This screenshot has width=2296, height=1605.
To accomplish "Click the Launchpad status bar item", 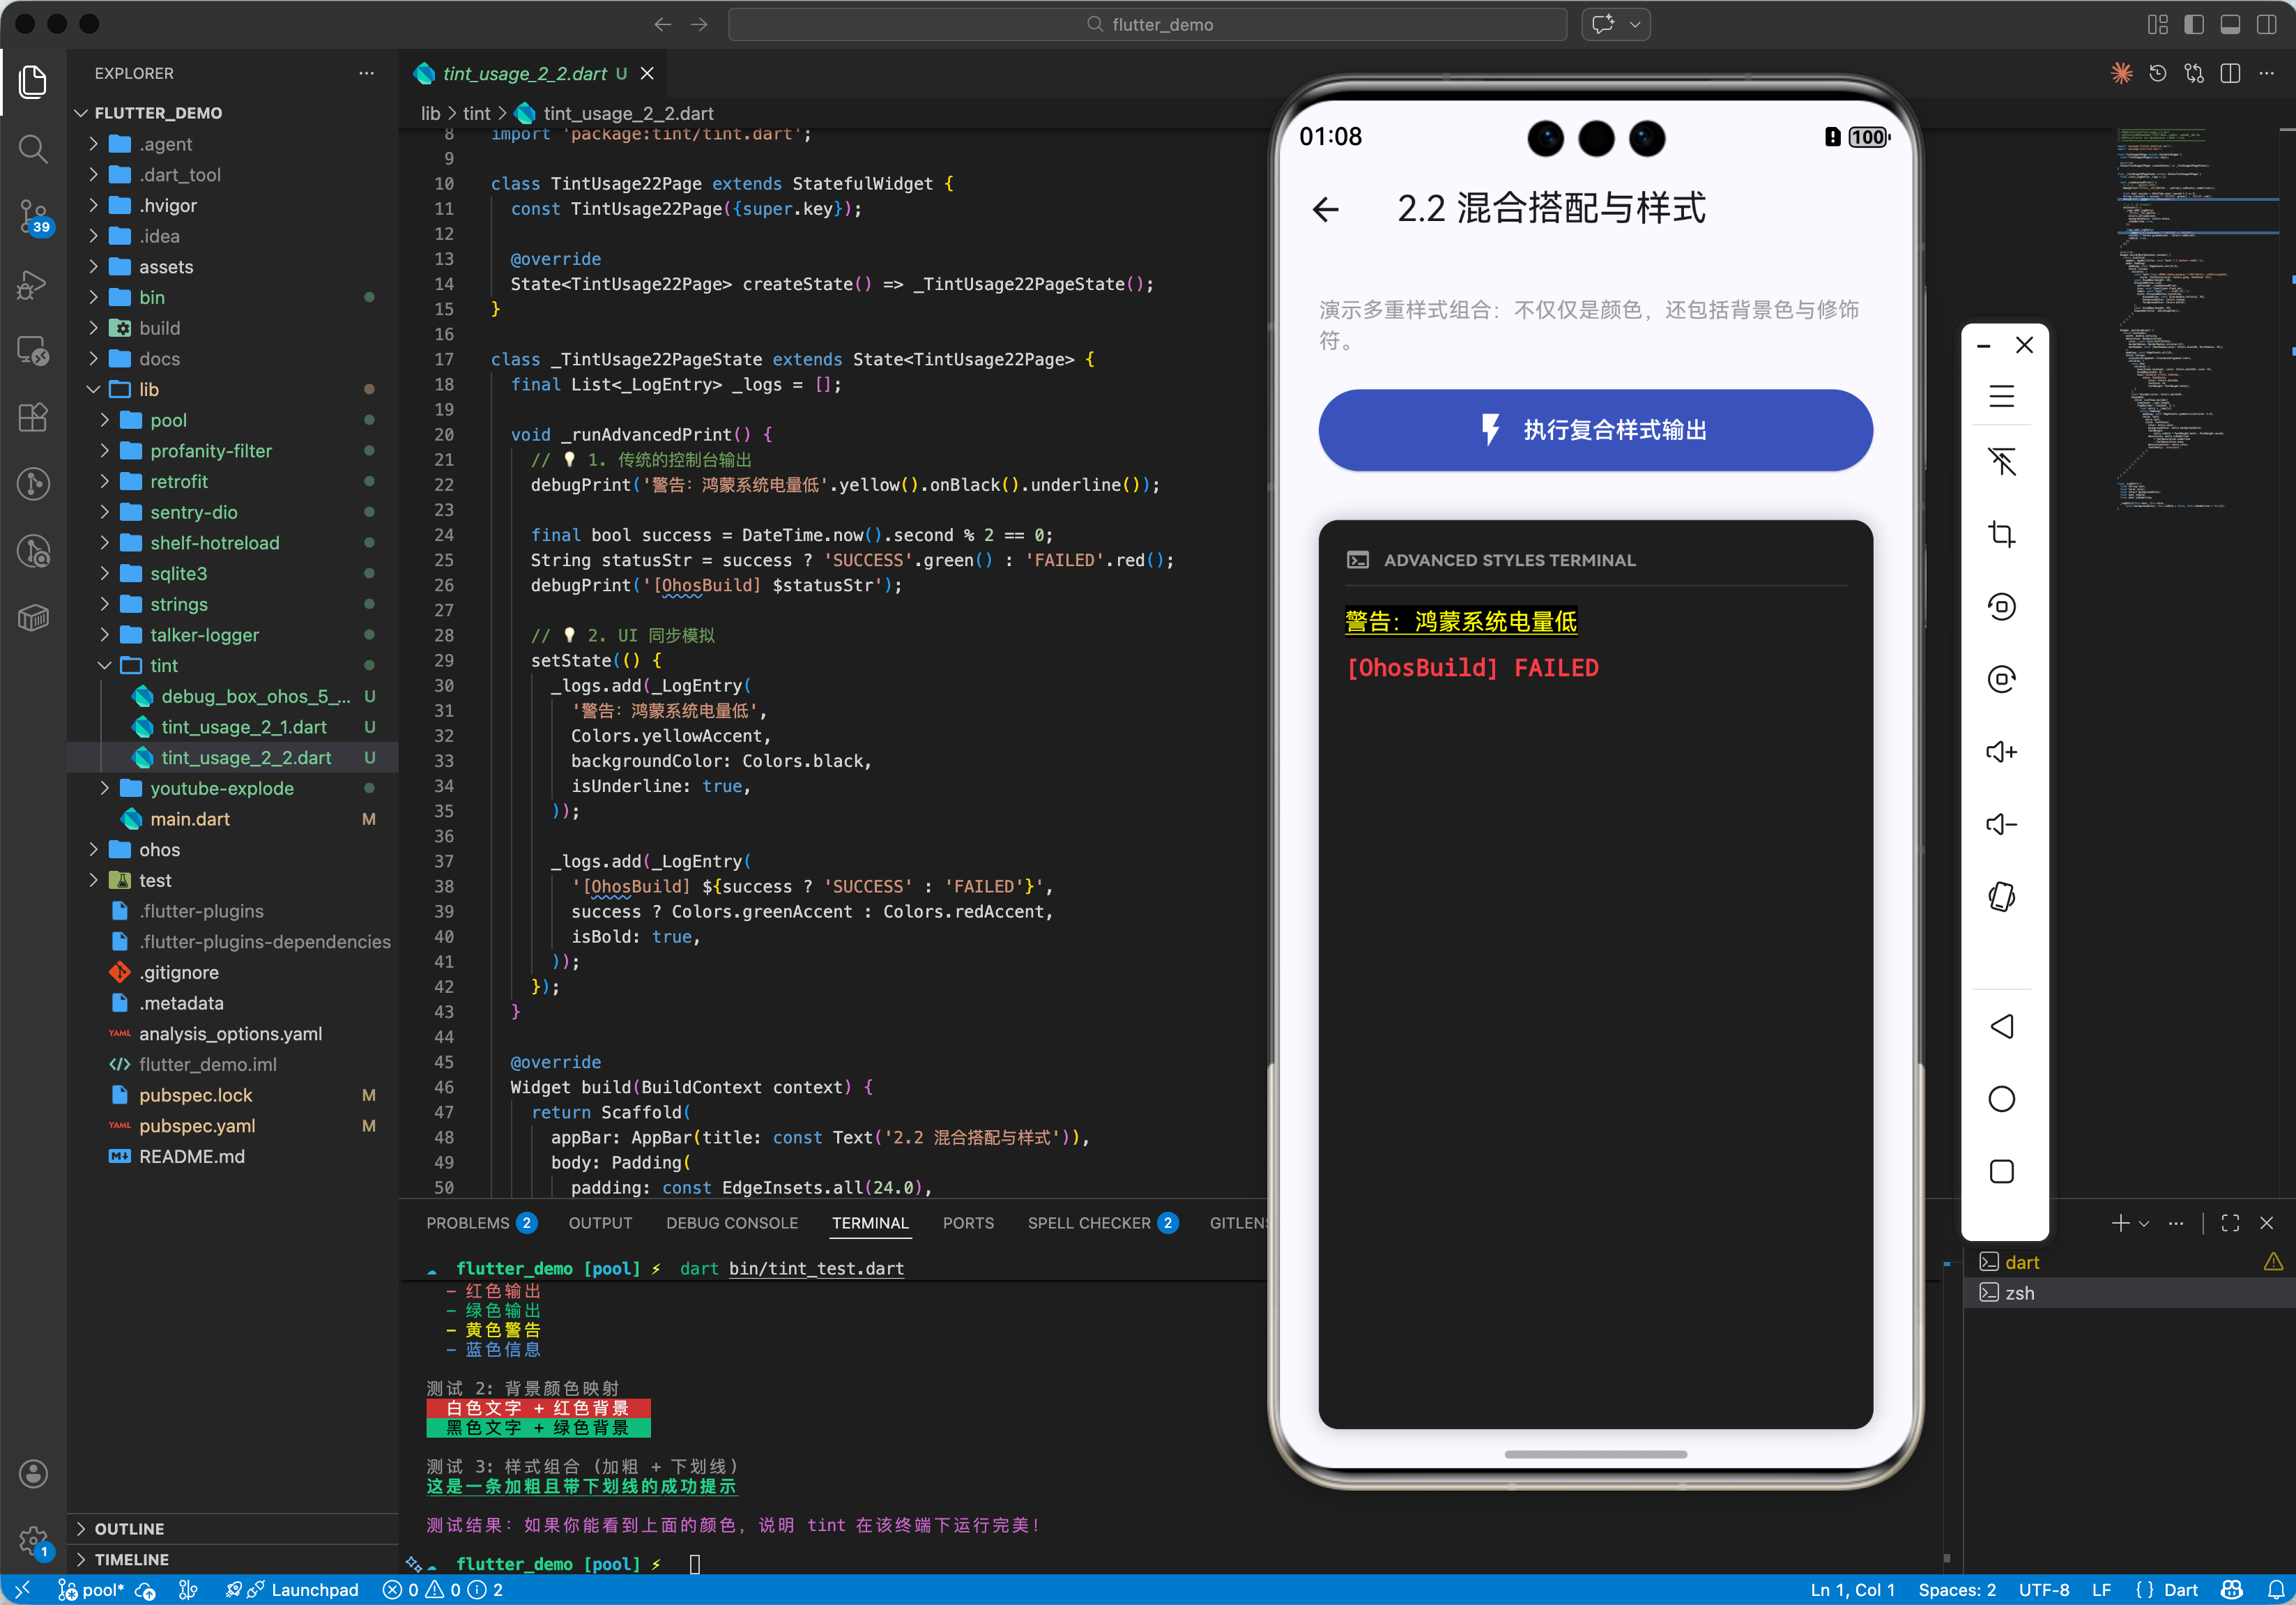I will point(314,1590).
